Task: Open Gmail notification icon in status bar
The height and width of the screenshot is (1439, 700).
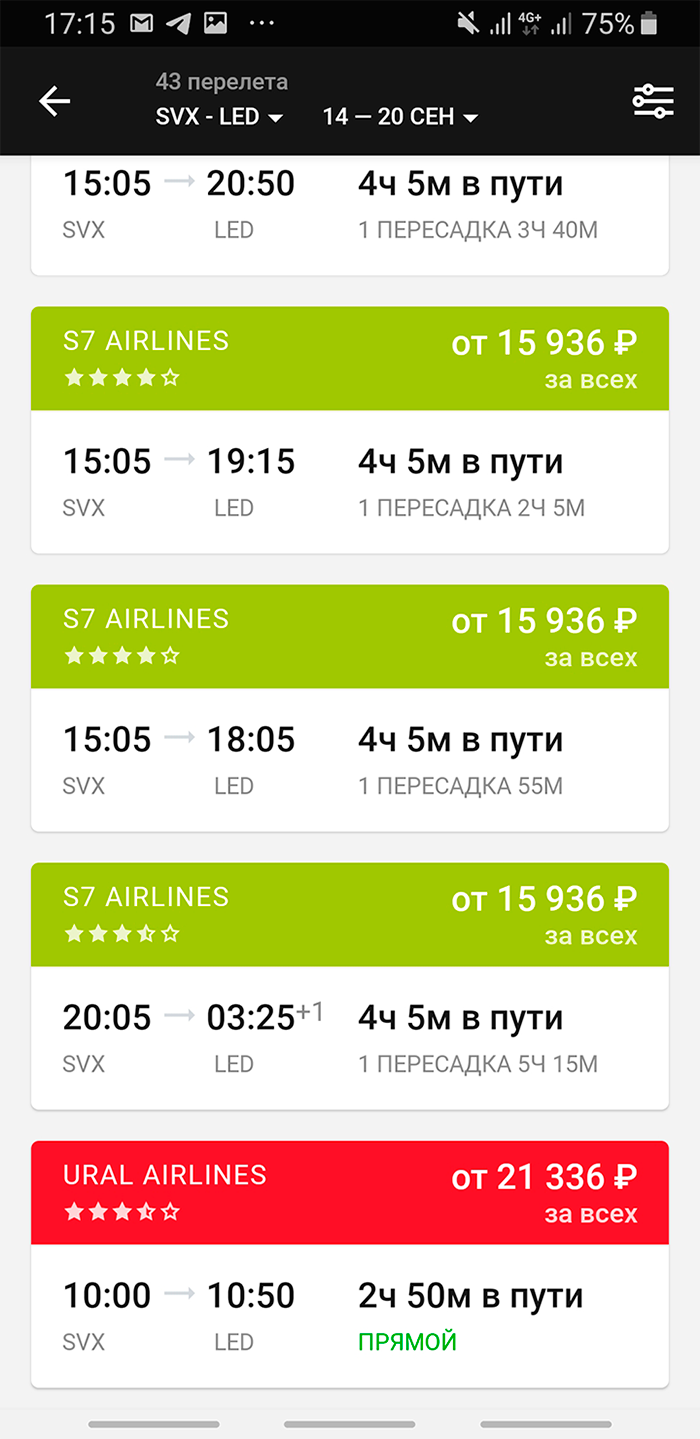Action: (140, 24)
